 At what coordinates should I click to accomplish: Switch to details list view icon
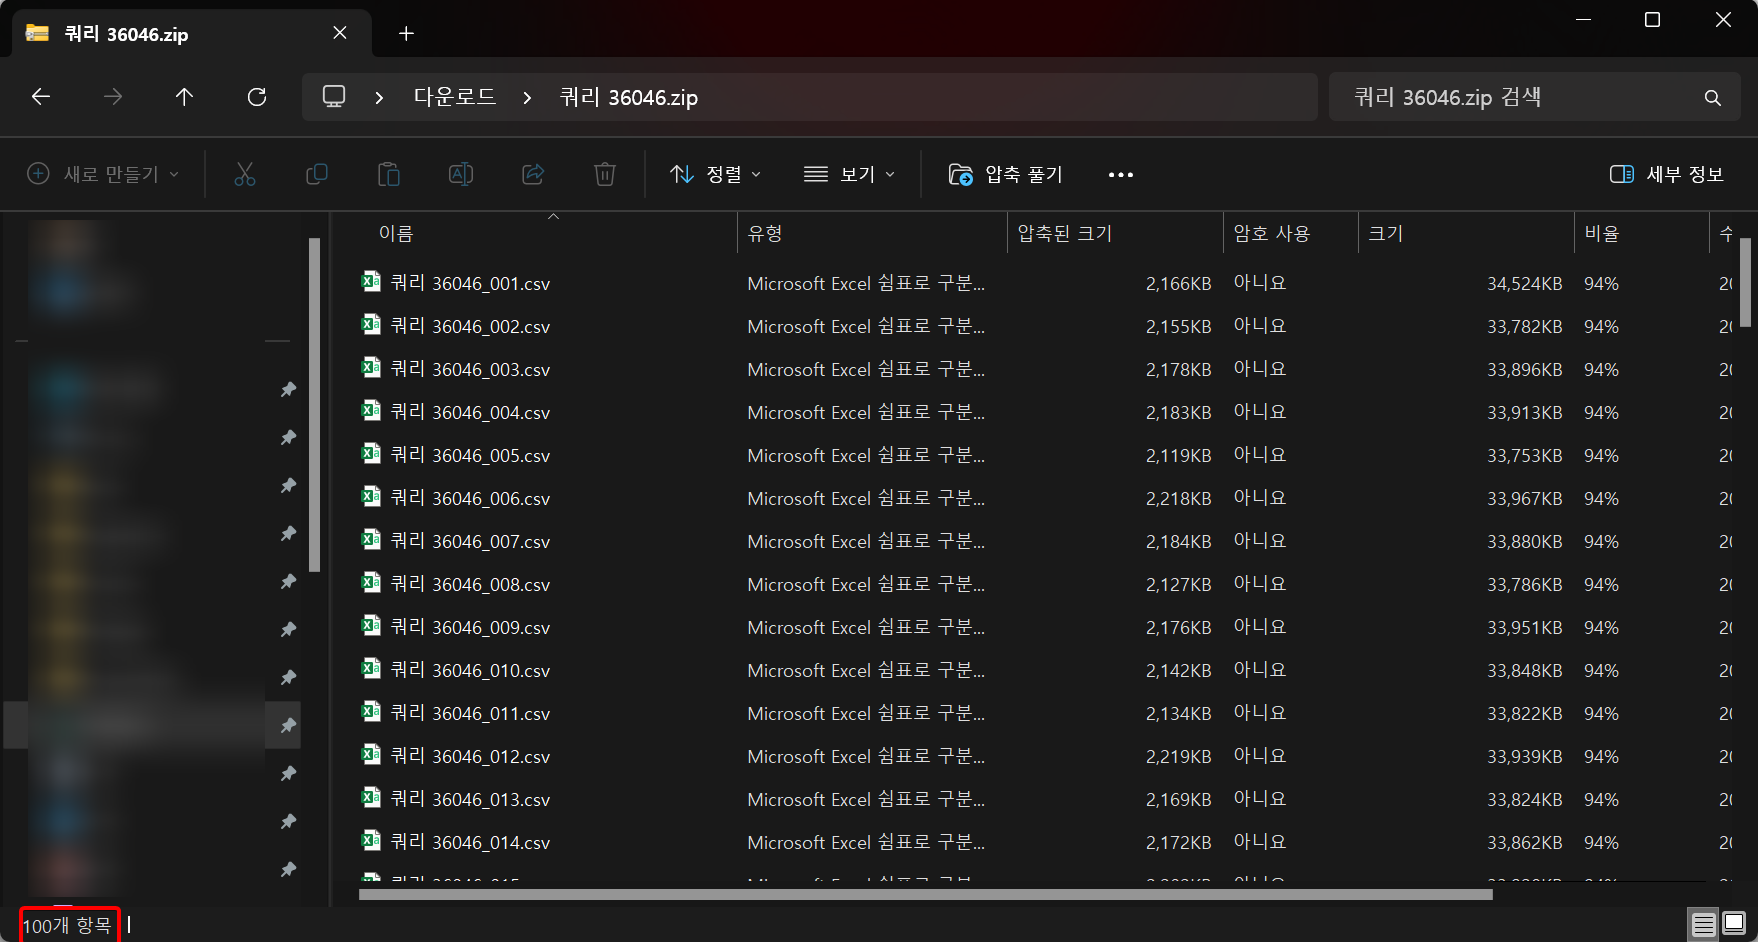[1703, 923]
